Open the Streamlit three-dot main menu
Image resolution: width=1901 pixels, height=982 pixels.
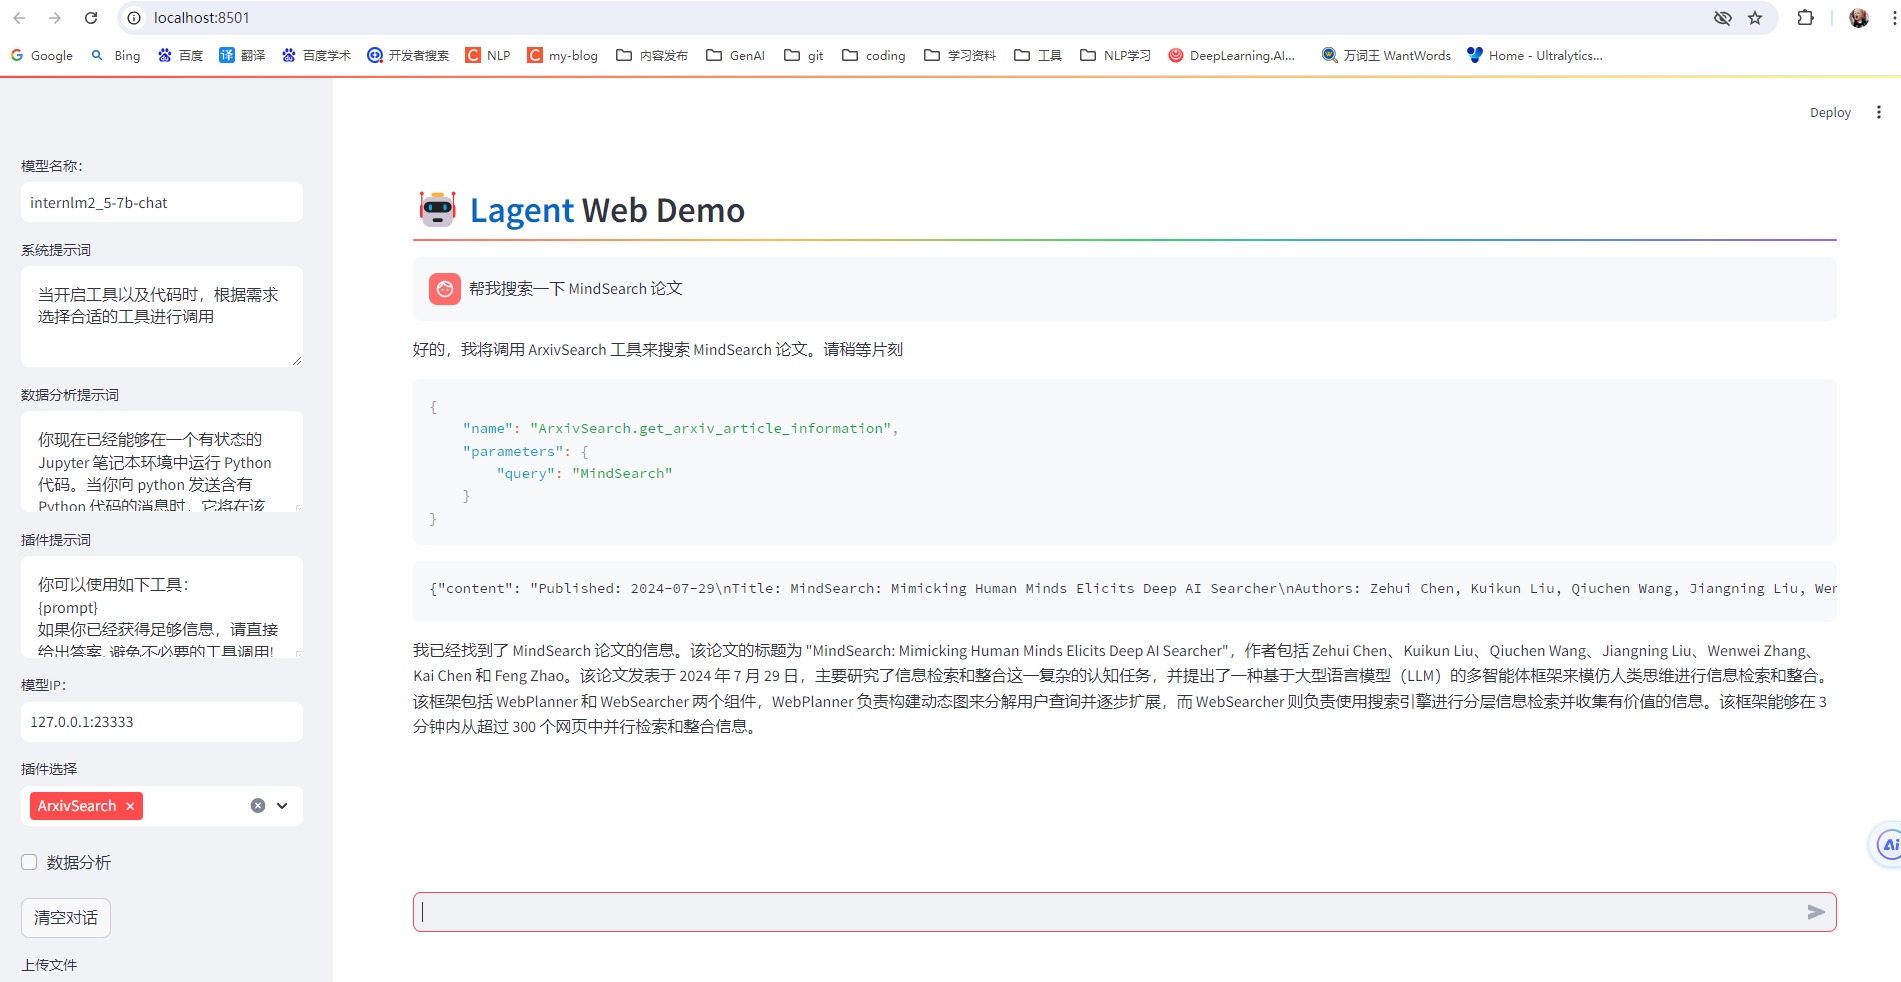[1878, 112]
